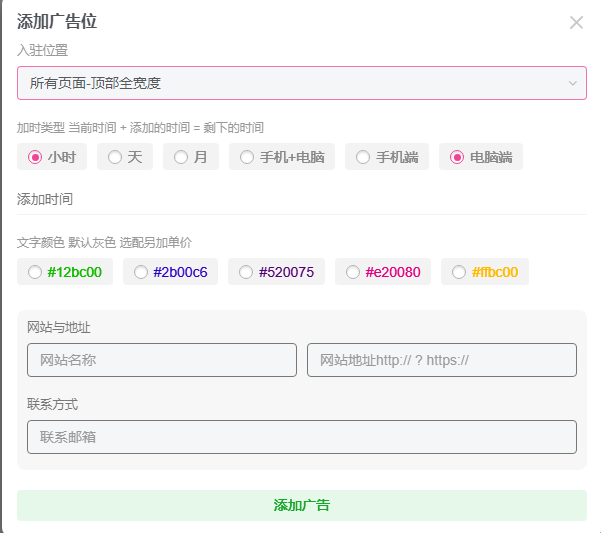Click the 网站地址 URL input field
The width and height of the screenshot is (601, 533).
coord(441,360)
